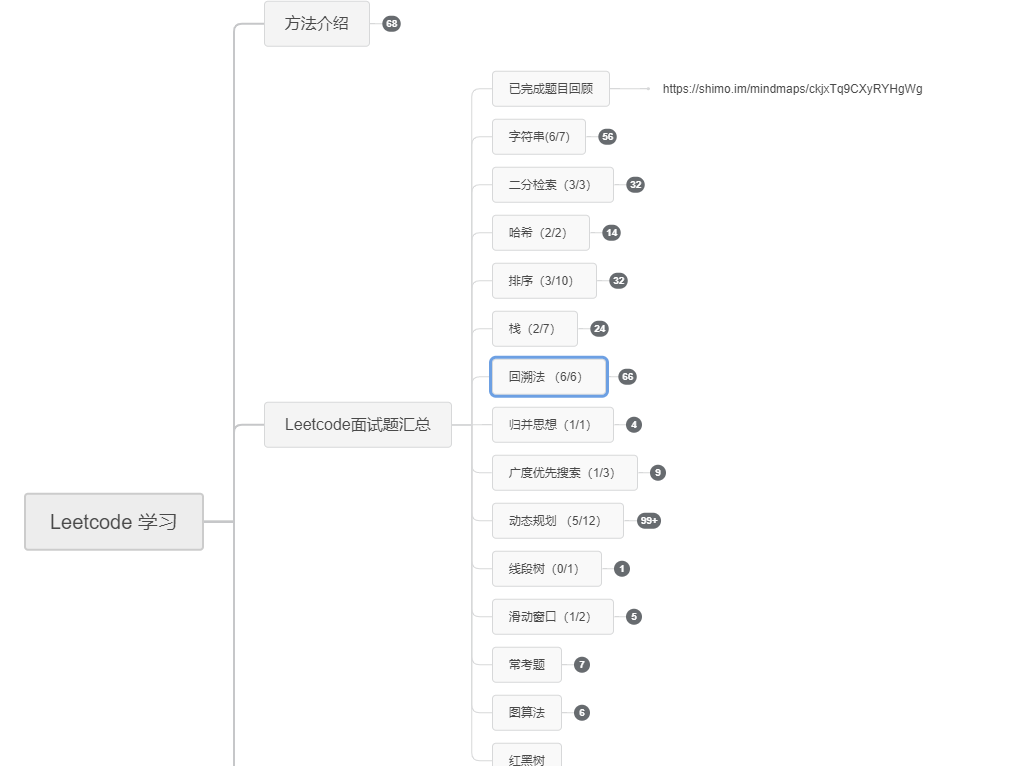
Task: Expand the 68 badge beside 方法介绍
Action: (x=392, y=24)
